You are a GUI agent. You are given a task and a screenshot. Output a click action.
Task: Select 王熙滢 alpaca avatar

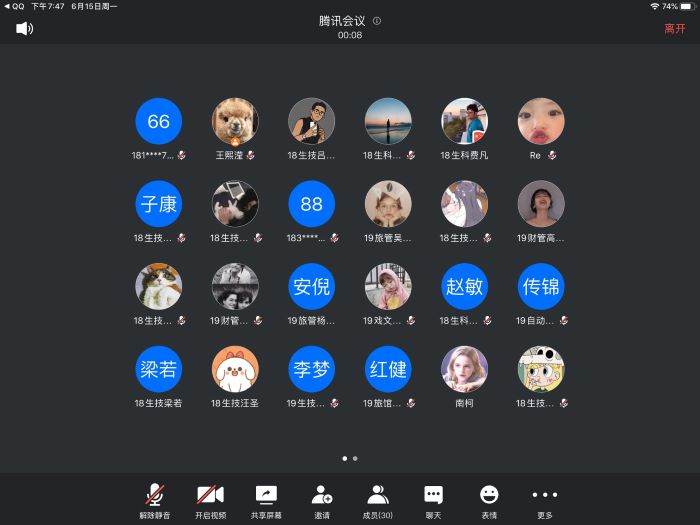(x=235, y=121)
